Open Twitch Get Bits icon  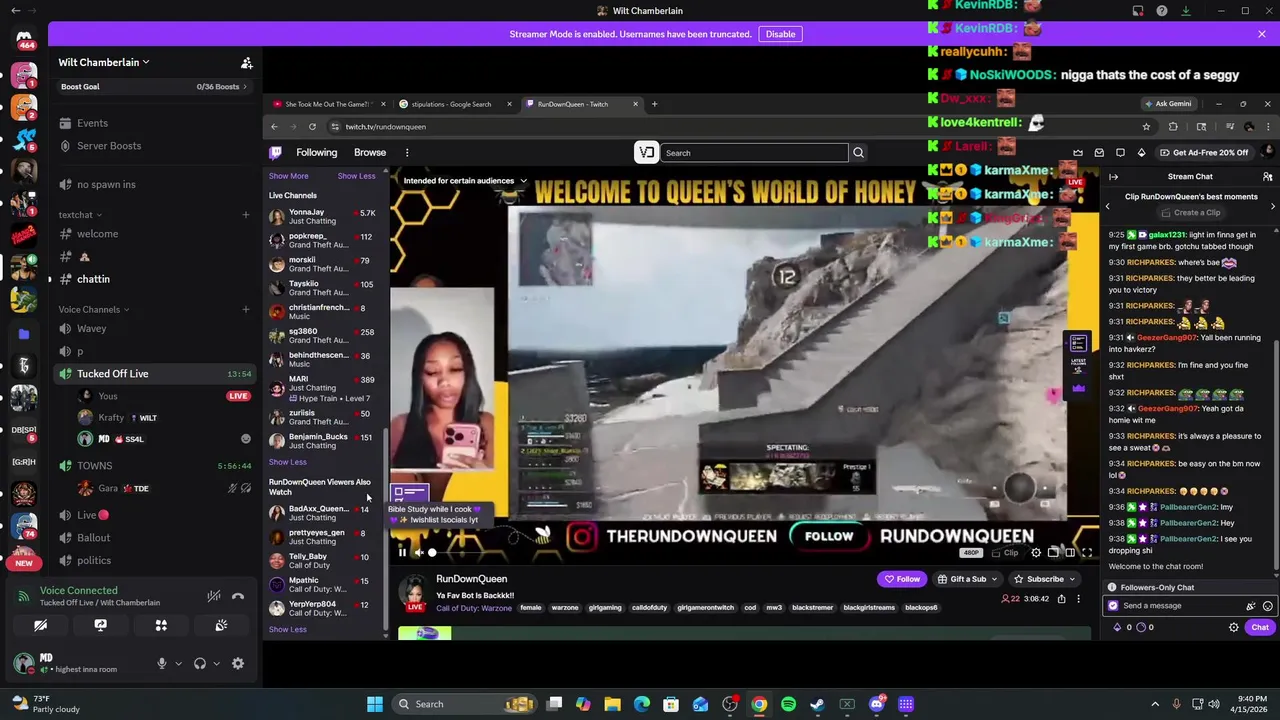pyautogui.click(x=1142, y=153)
